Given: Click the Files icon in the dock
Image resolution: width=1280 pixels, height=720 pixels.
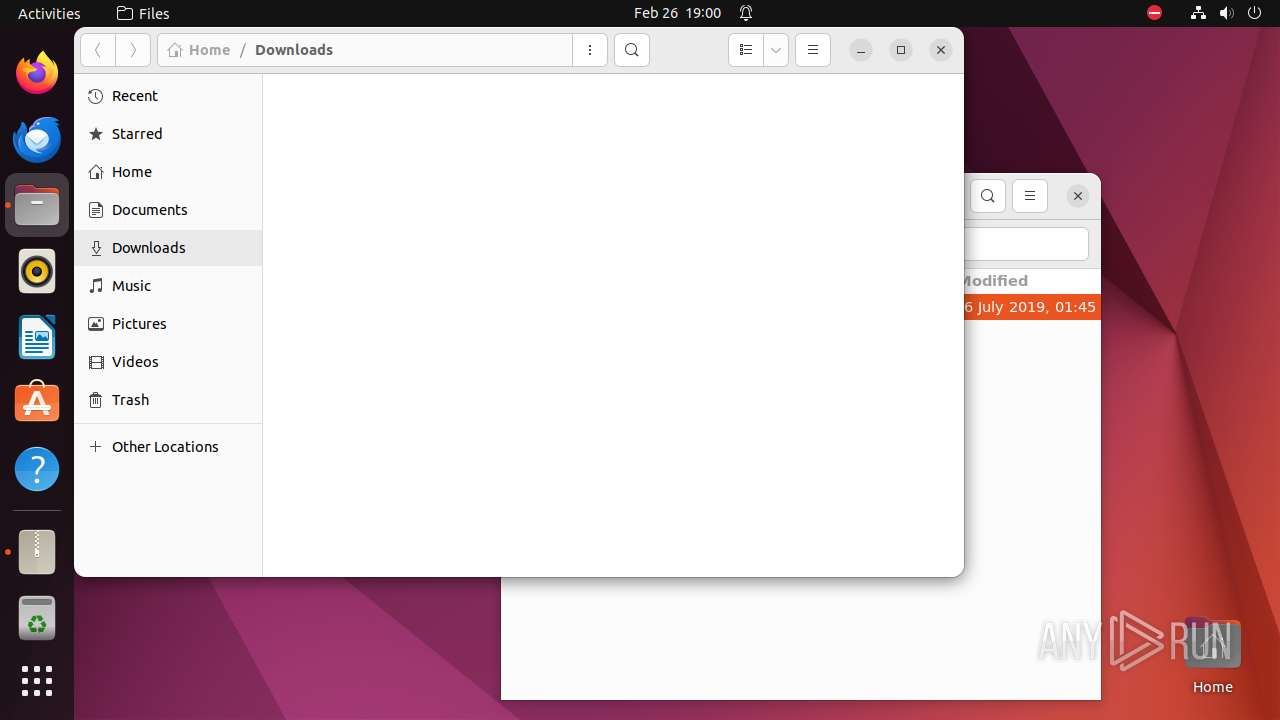Looking at the screenshot, I should [37, 205].
